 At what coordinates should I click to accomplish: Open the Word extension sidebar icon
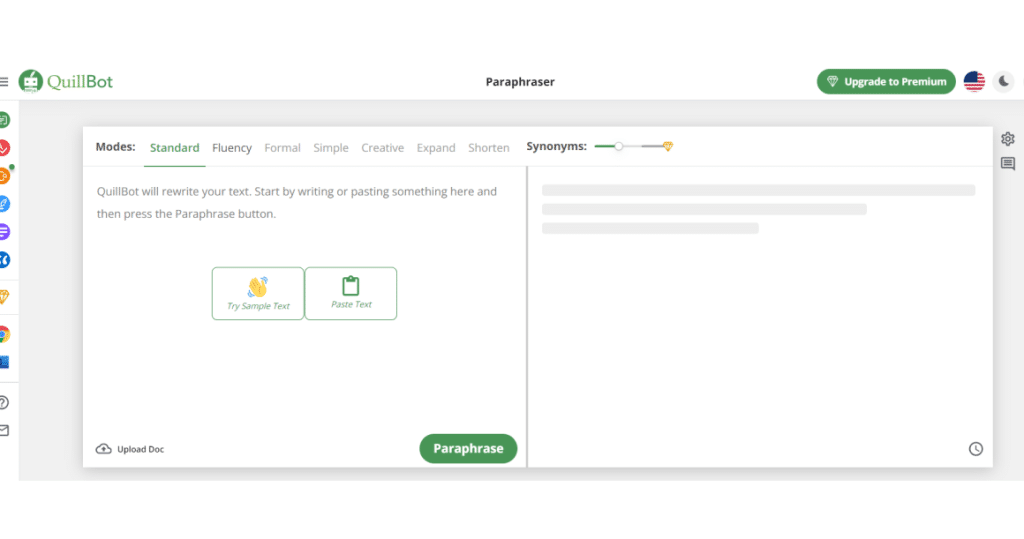[4, 361]
